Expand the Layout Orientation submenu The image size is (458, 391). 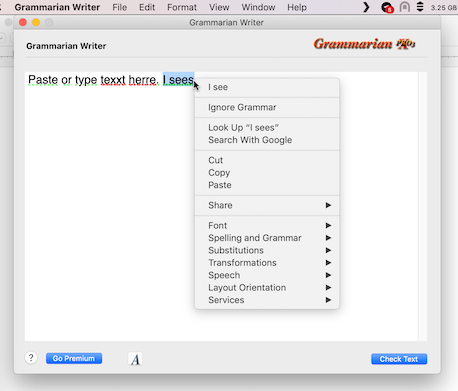(267, 288)
